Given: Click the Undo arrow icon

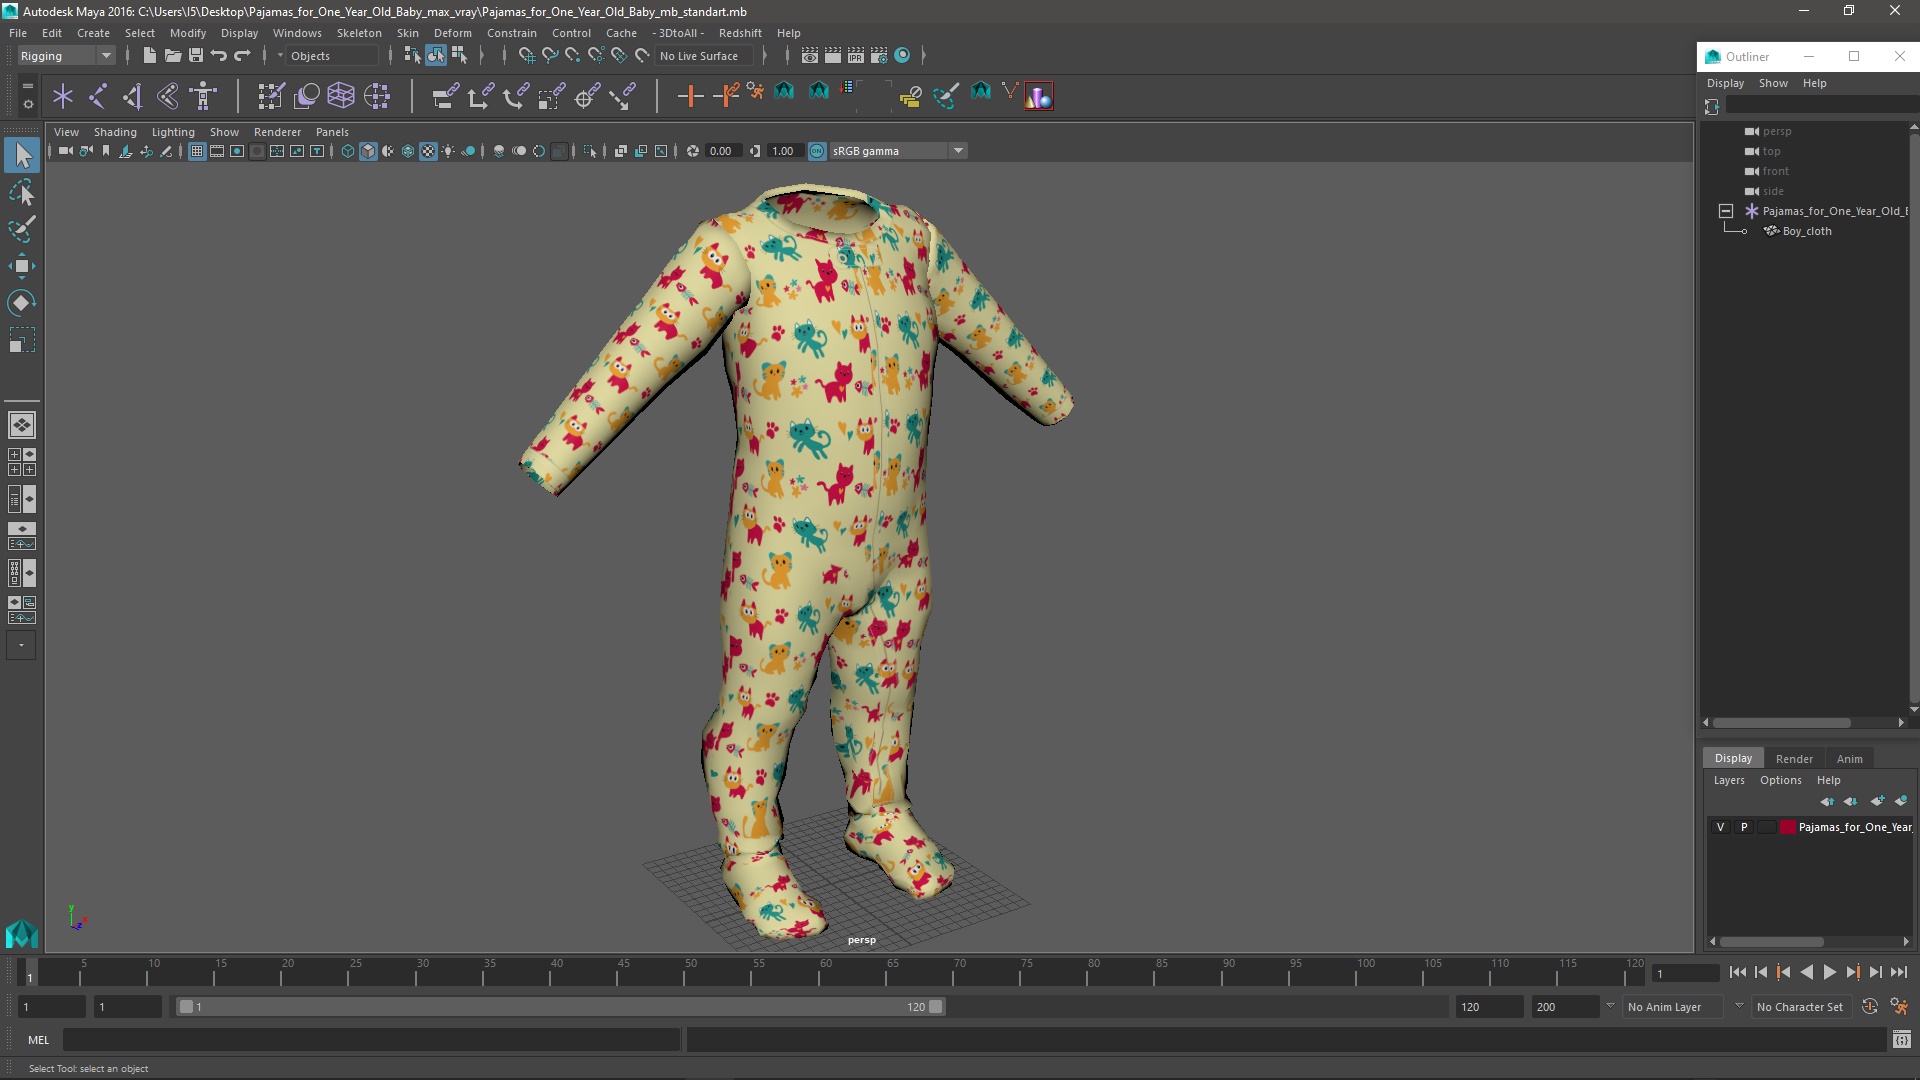Looking at the screenshot, I should point(219,56).
